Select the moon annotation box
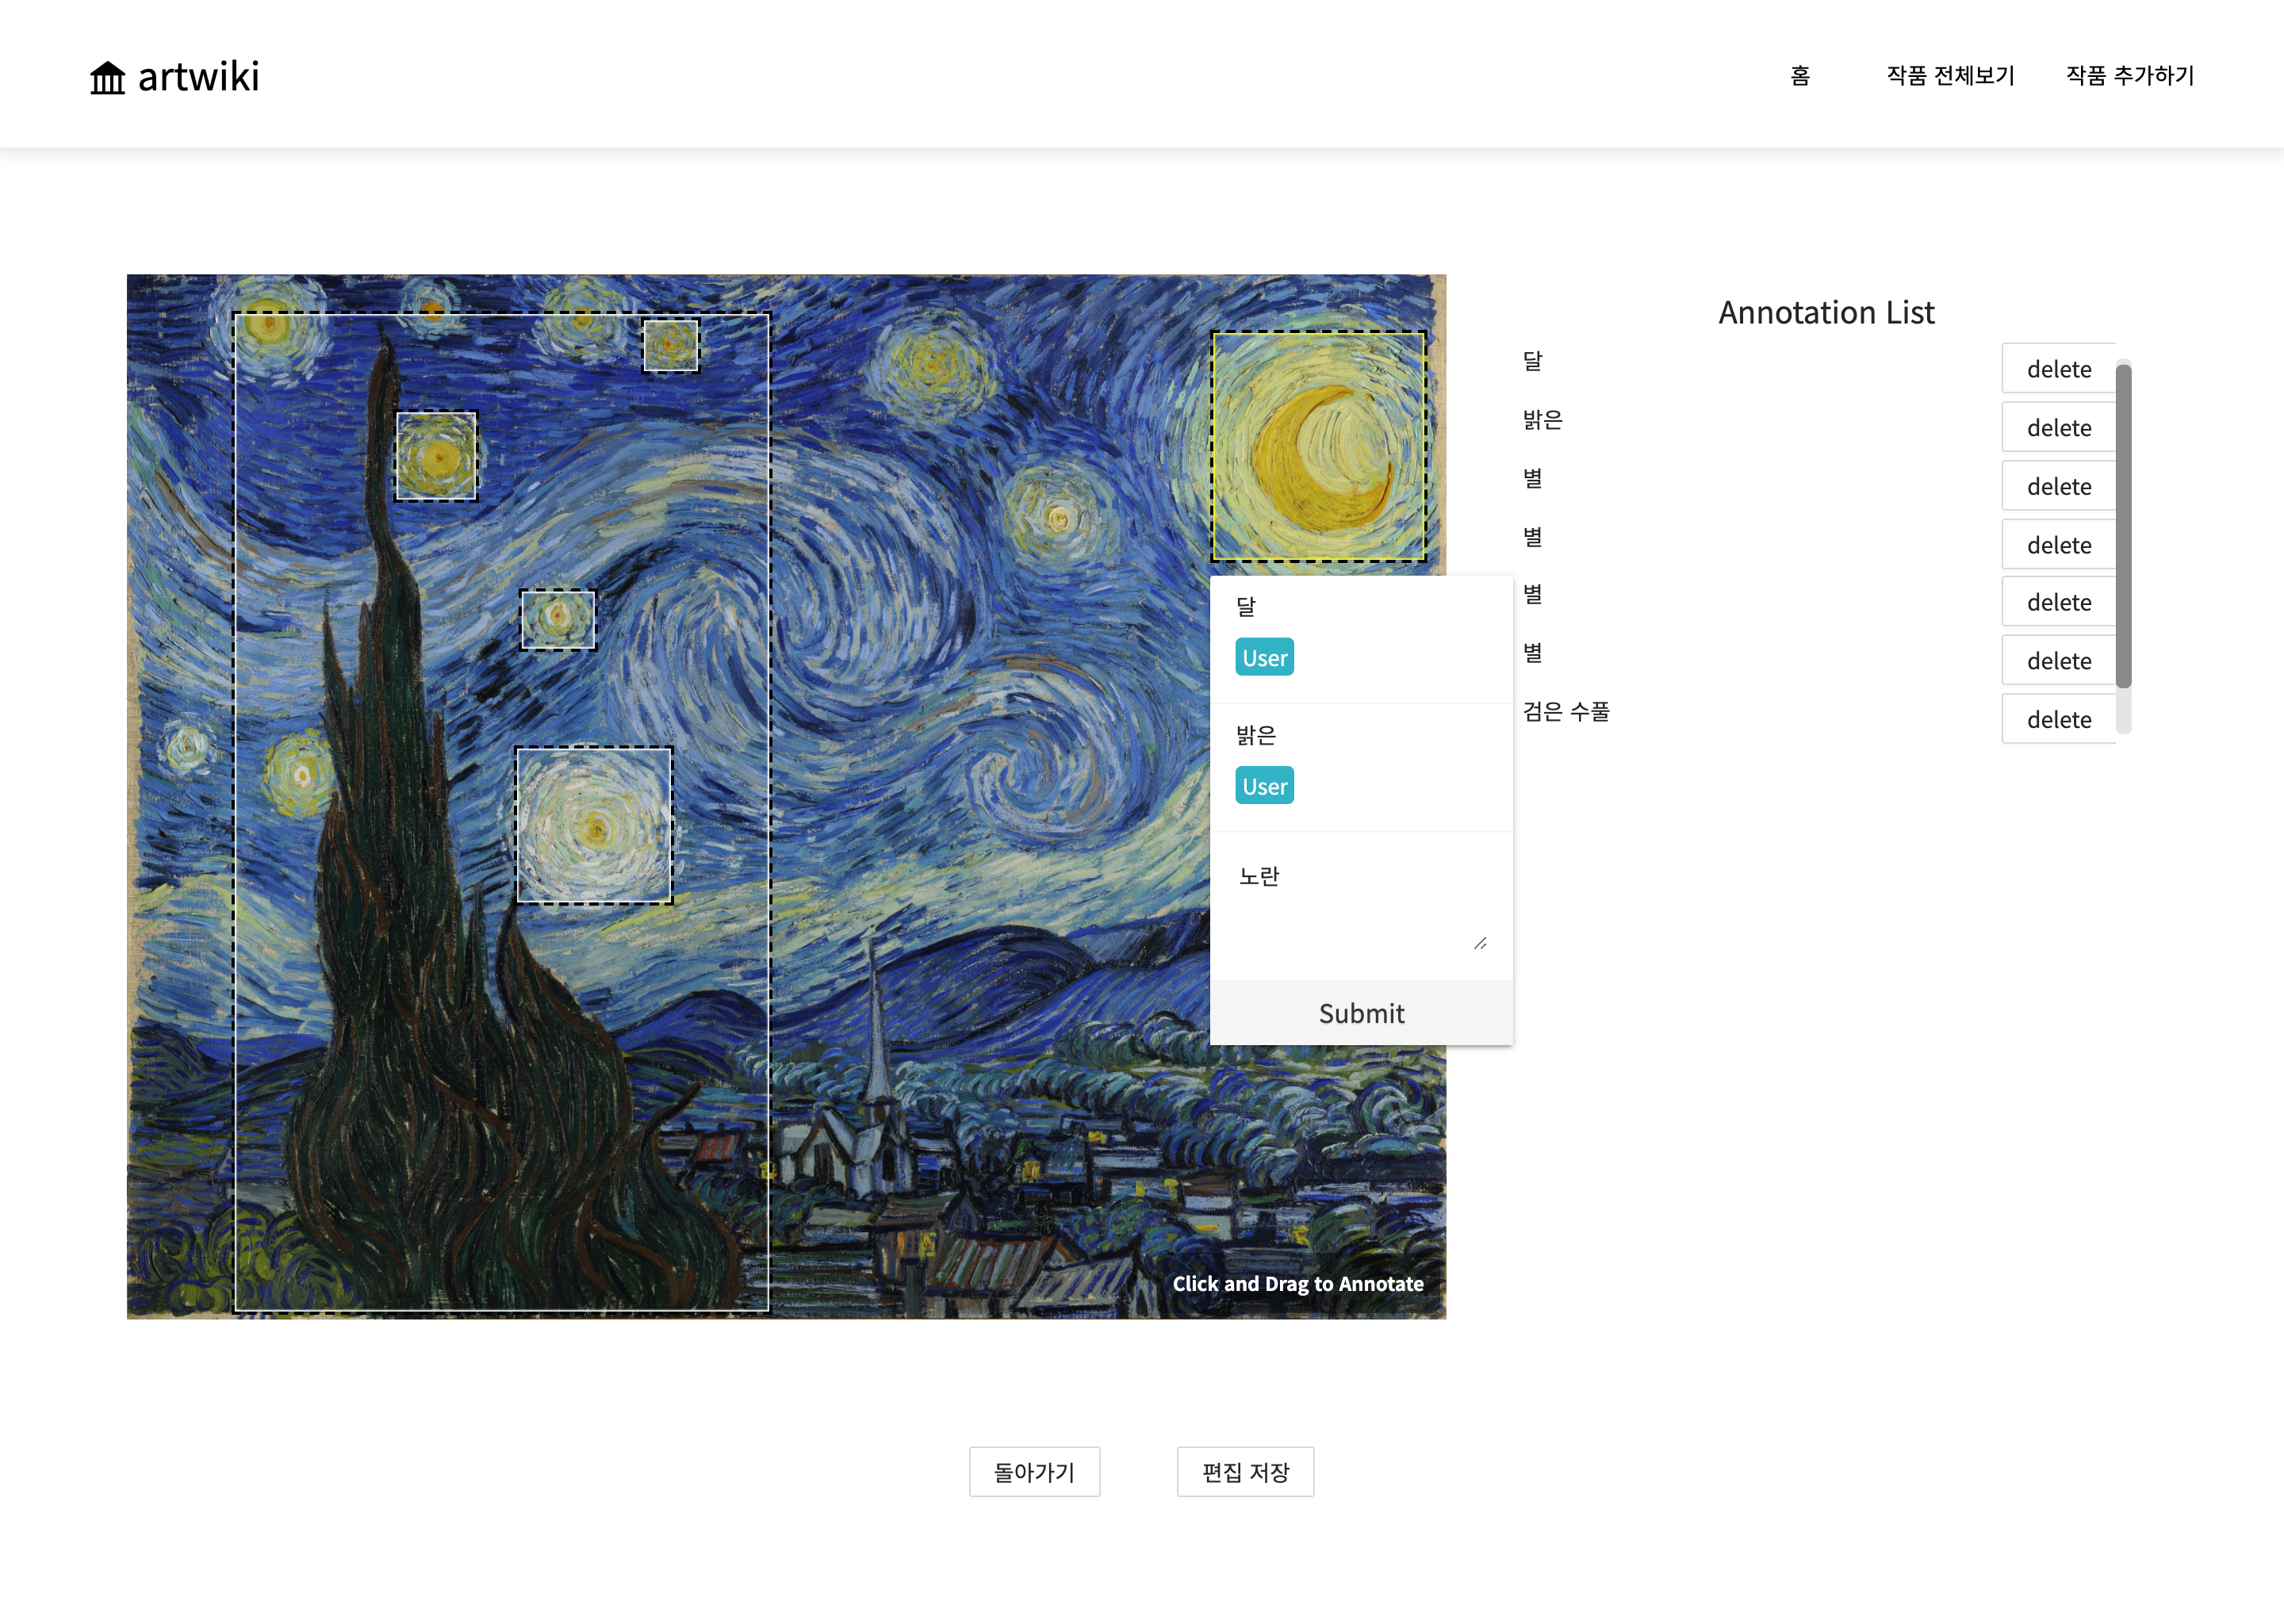The width and height of the screenshot is (2284, 1624). (x=1318, y=446)
